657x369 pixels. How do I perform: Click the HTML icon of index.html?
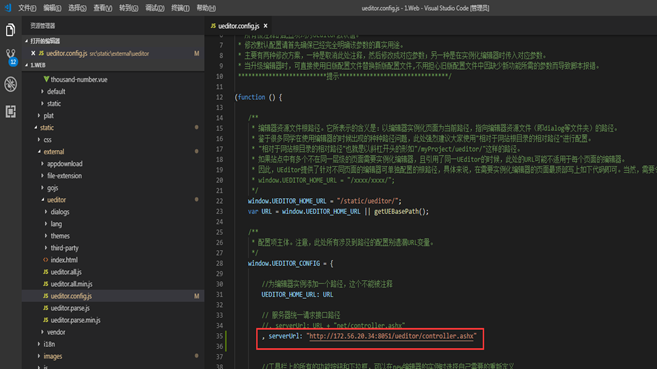point(45,260)
